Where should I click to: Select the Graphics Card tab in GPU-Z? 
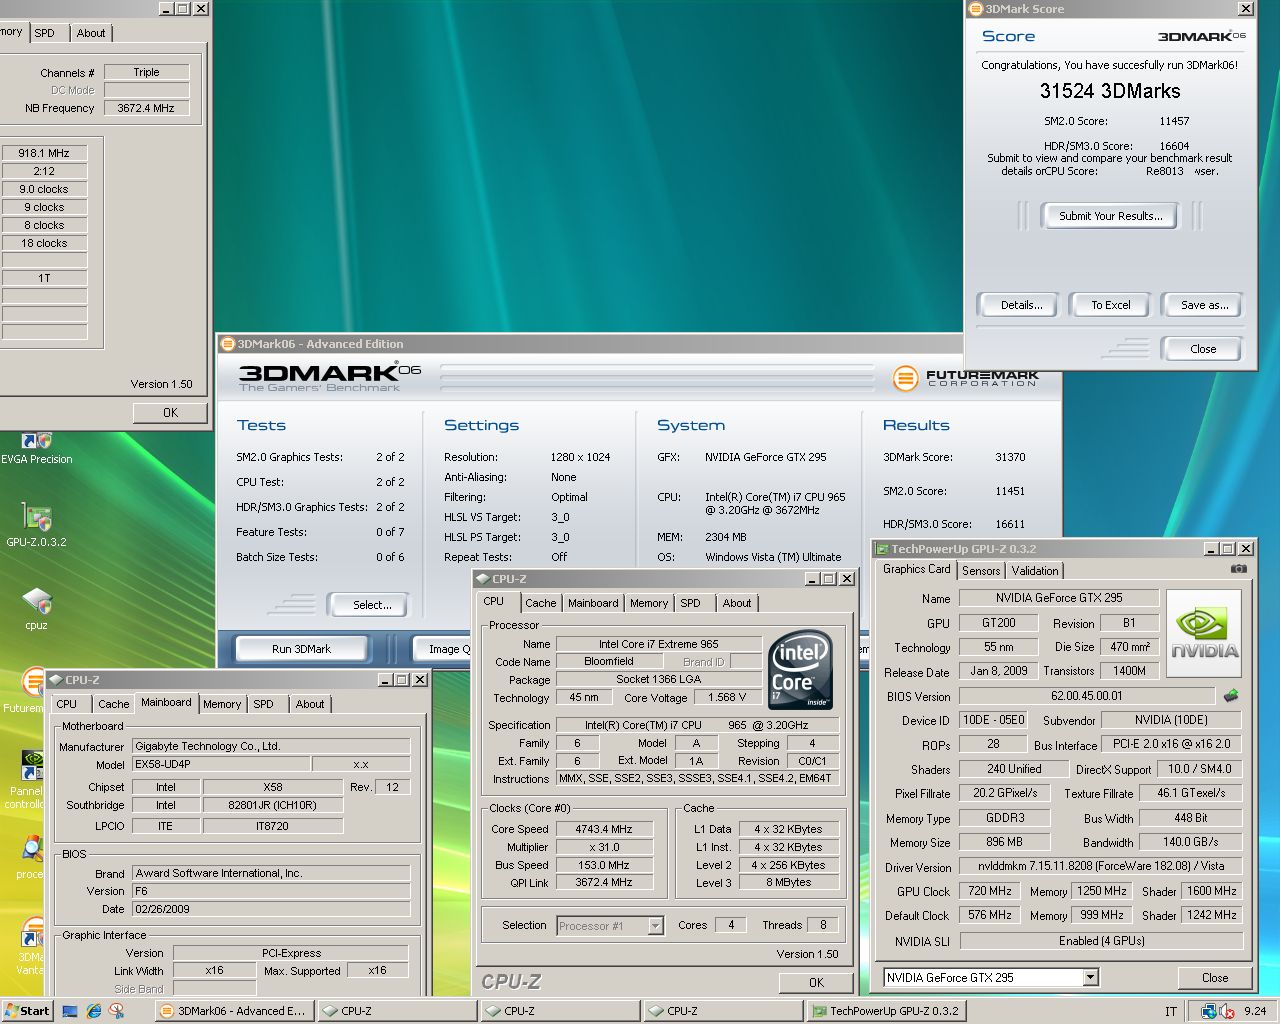tap(916, 569)
